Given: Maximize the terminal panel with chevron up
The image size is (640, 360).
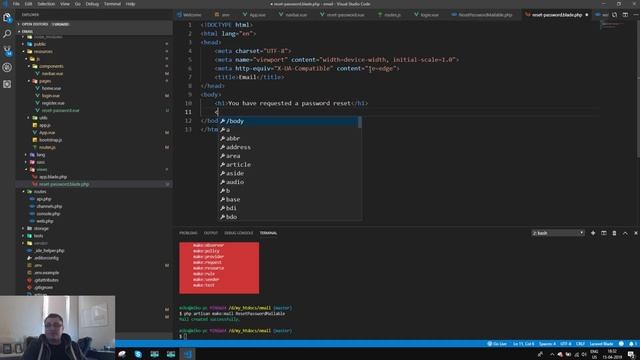Looking at the screenshot, I should coord(625,233).
